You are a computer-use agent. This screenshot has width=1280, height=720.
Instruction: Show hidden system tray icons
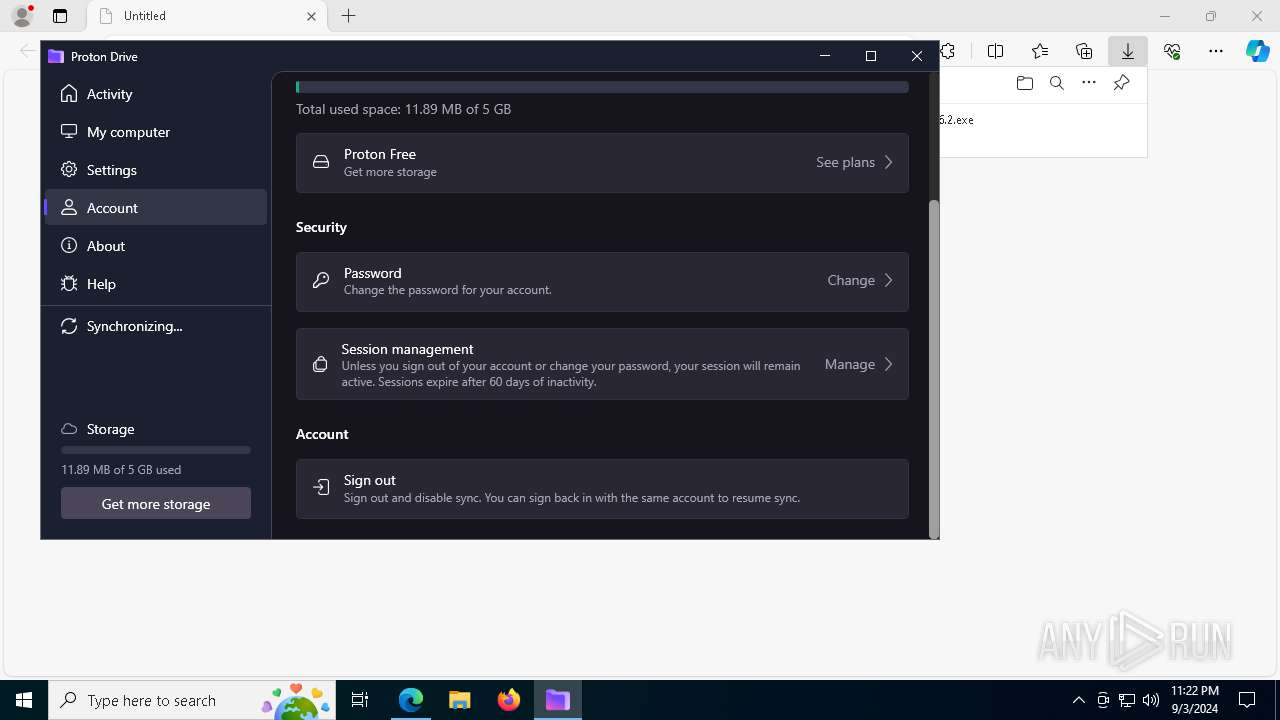coord(1078,700)
